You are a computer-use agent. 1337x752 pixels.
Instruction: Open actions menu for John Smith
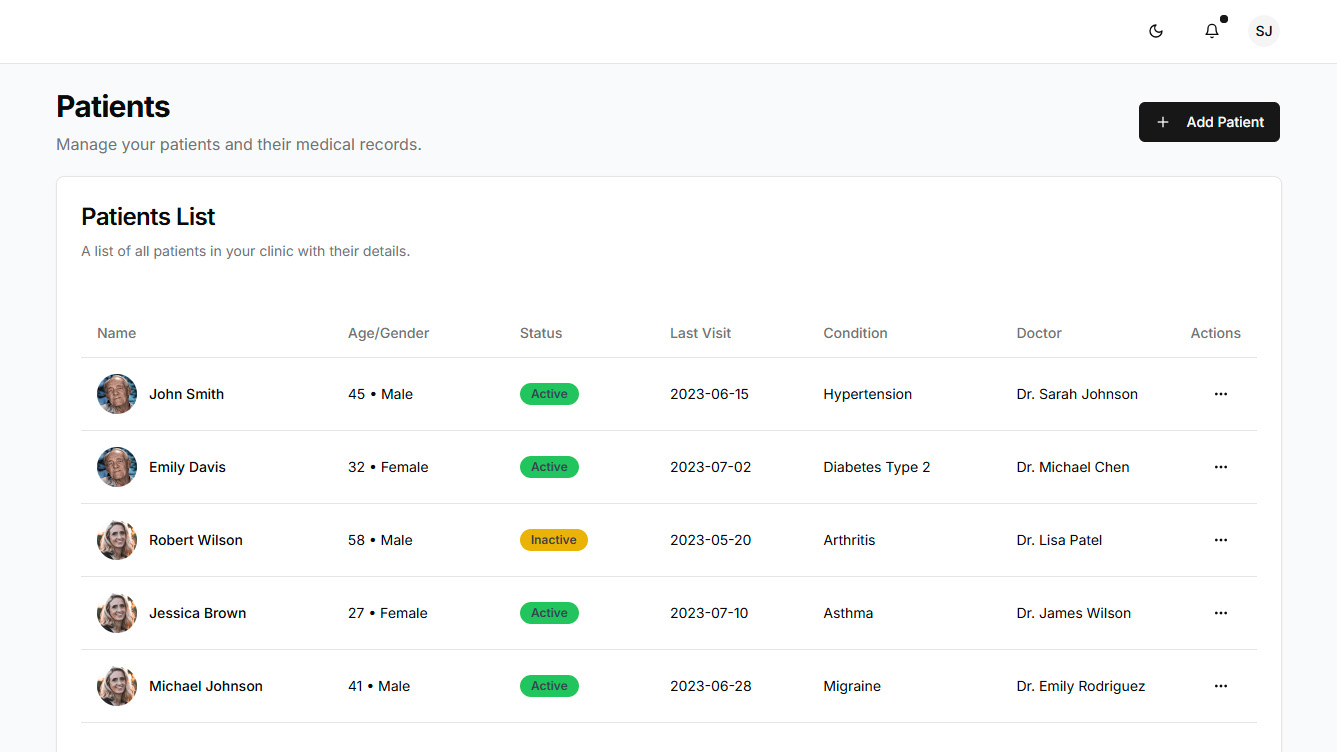click(1220, 394)
